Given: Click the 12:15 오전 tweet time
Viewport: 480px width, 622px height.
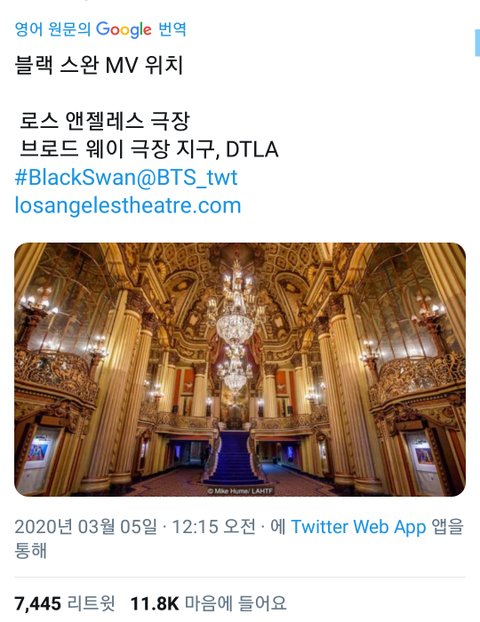Looking at the screenshot, I should [x=214, y=527].
